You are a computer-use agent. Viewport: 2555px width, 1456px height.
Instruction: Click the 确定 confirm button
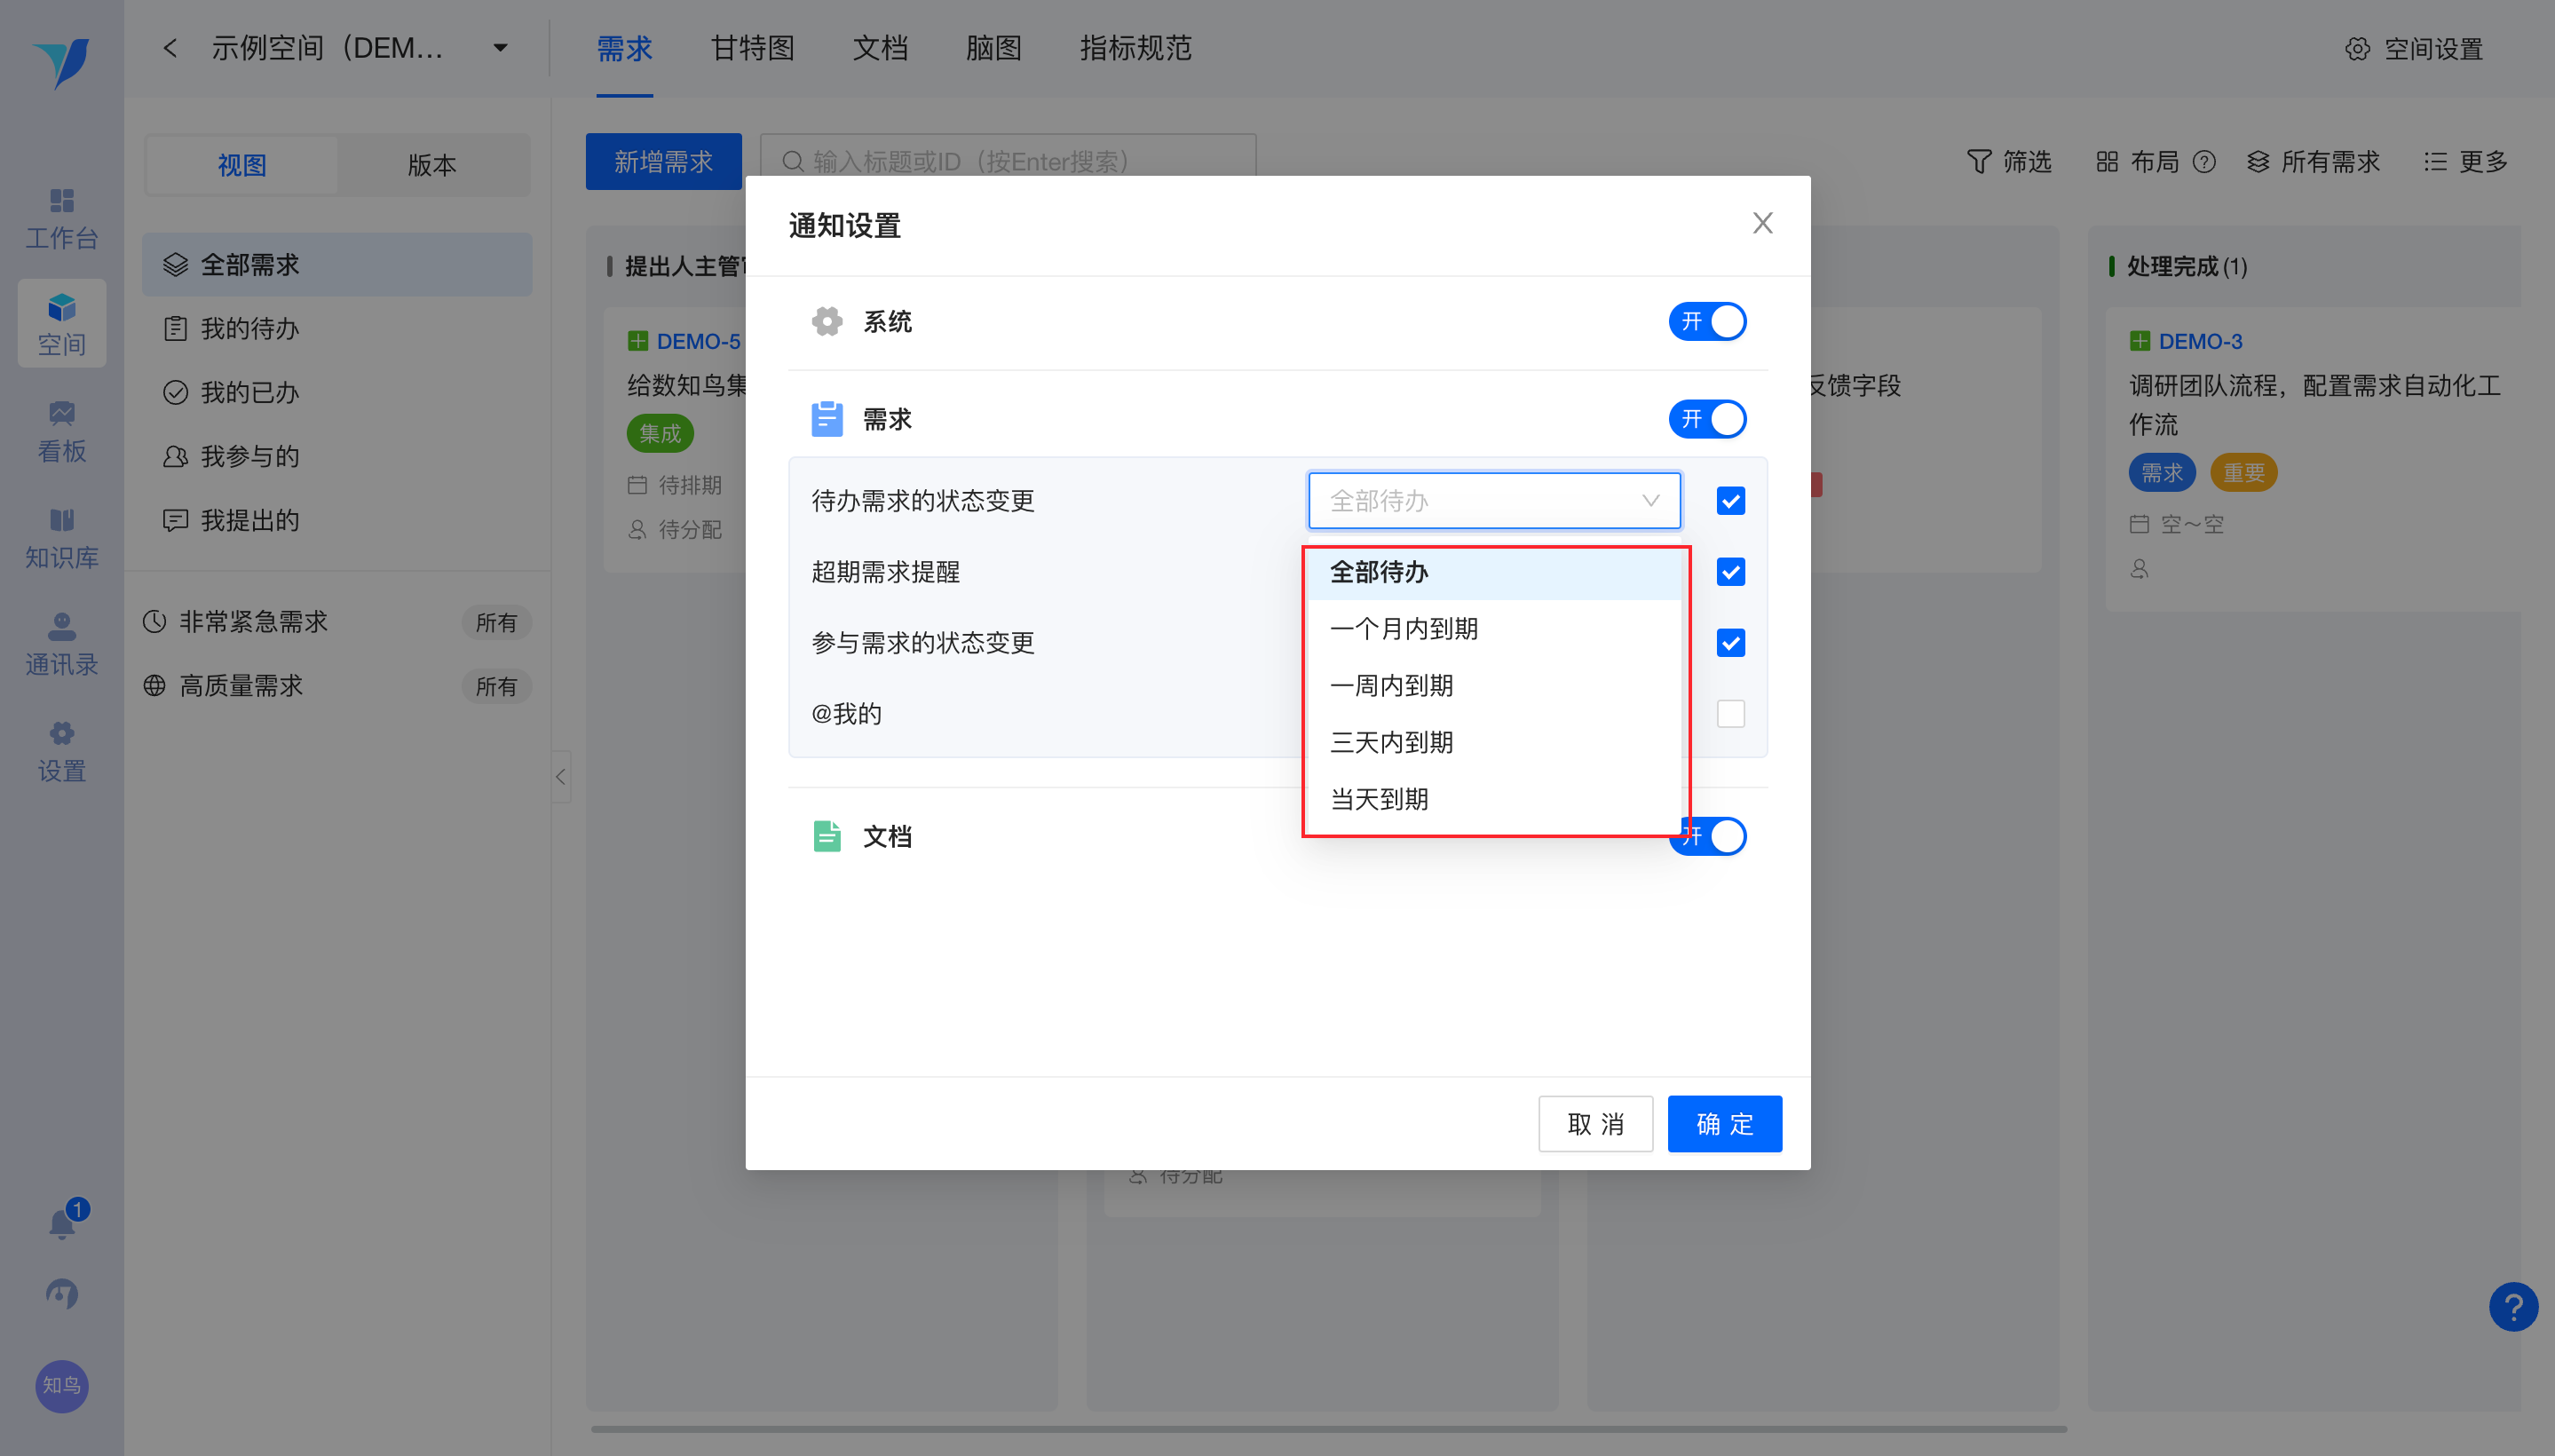click(x=1724, y=1124)
